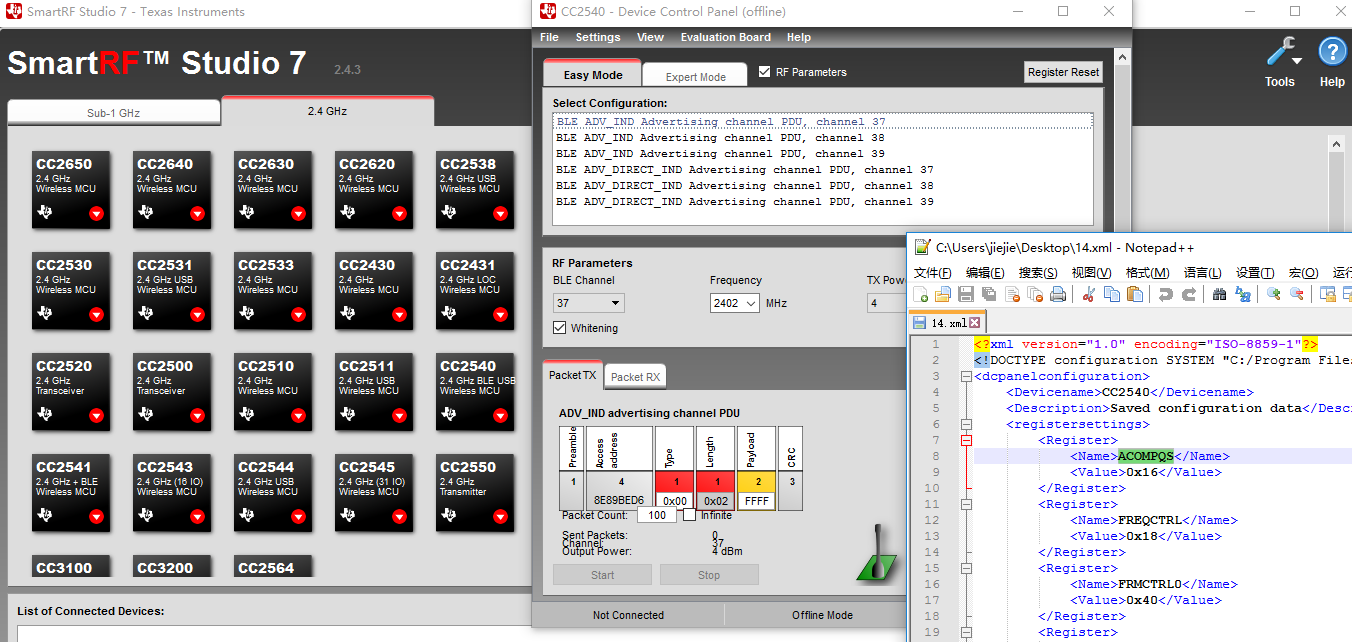Collapse the ACOMPQS Register fold marker
The width and height of the screenshot is (1352, 642).
[x=966, y=440]
